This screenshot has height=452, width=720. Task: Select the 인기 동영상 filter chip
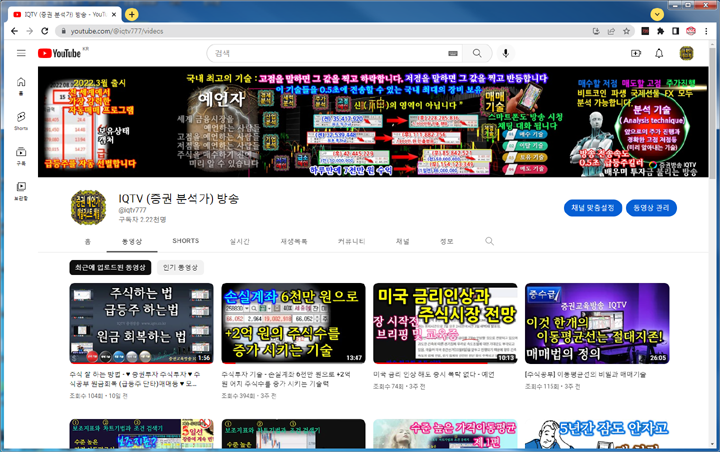pos(180,267)
